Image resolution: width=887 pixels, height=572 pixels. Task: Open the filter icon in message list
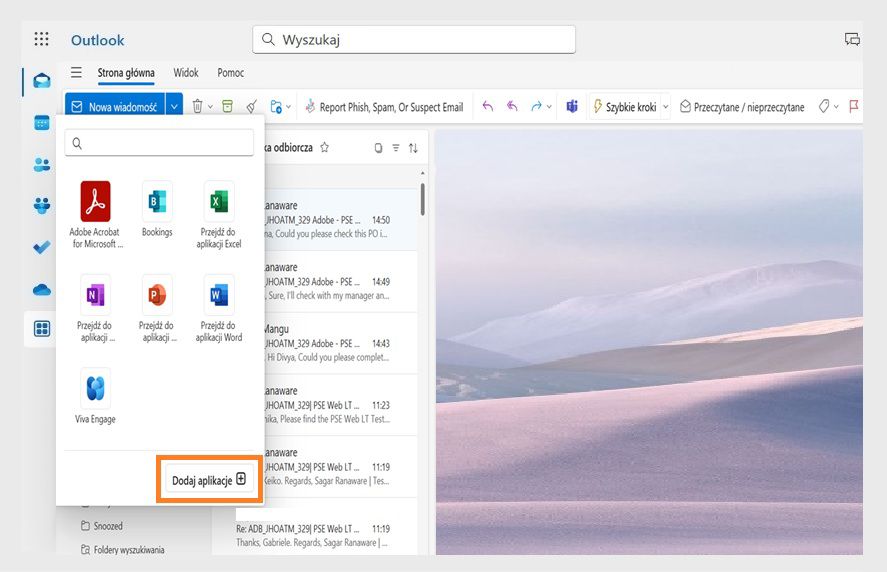396,148
